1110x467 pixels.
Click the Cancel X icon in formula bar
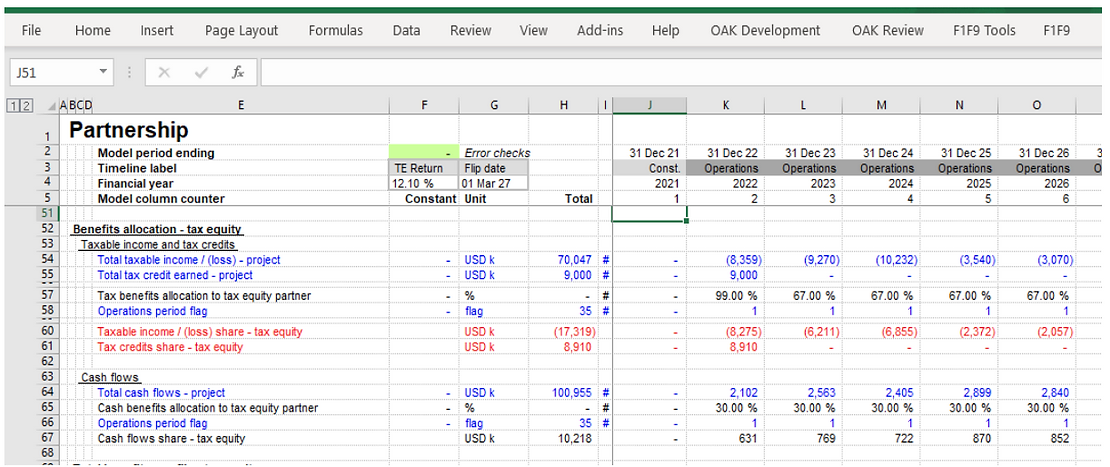point(164,72)
